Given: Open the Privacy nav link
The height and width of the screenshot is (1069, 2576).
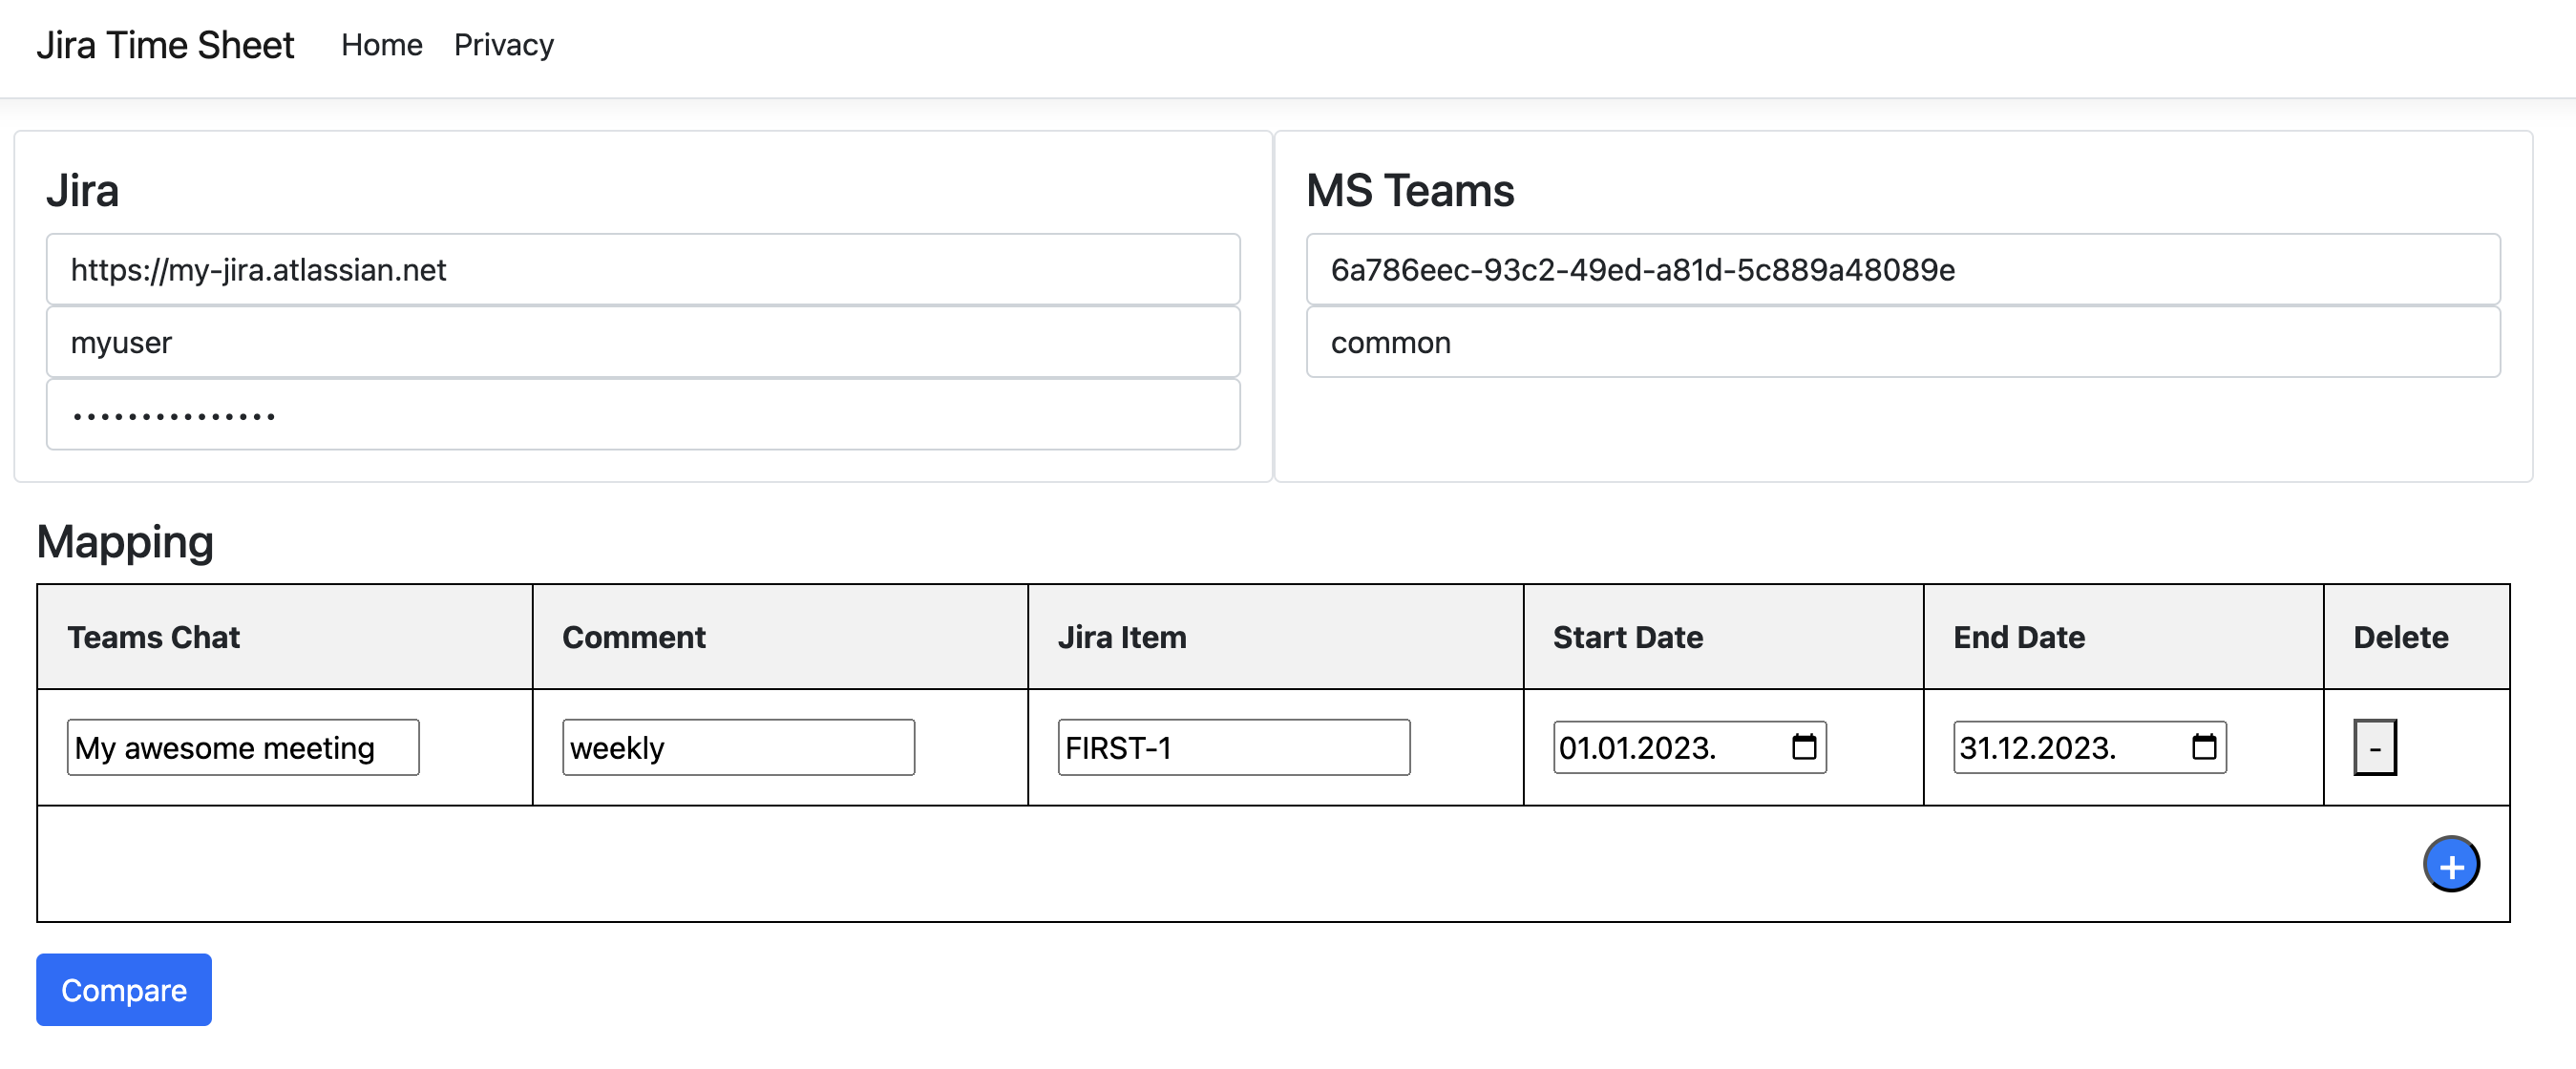Looking at the screenshot, I should coord(504,45).
